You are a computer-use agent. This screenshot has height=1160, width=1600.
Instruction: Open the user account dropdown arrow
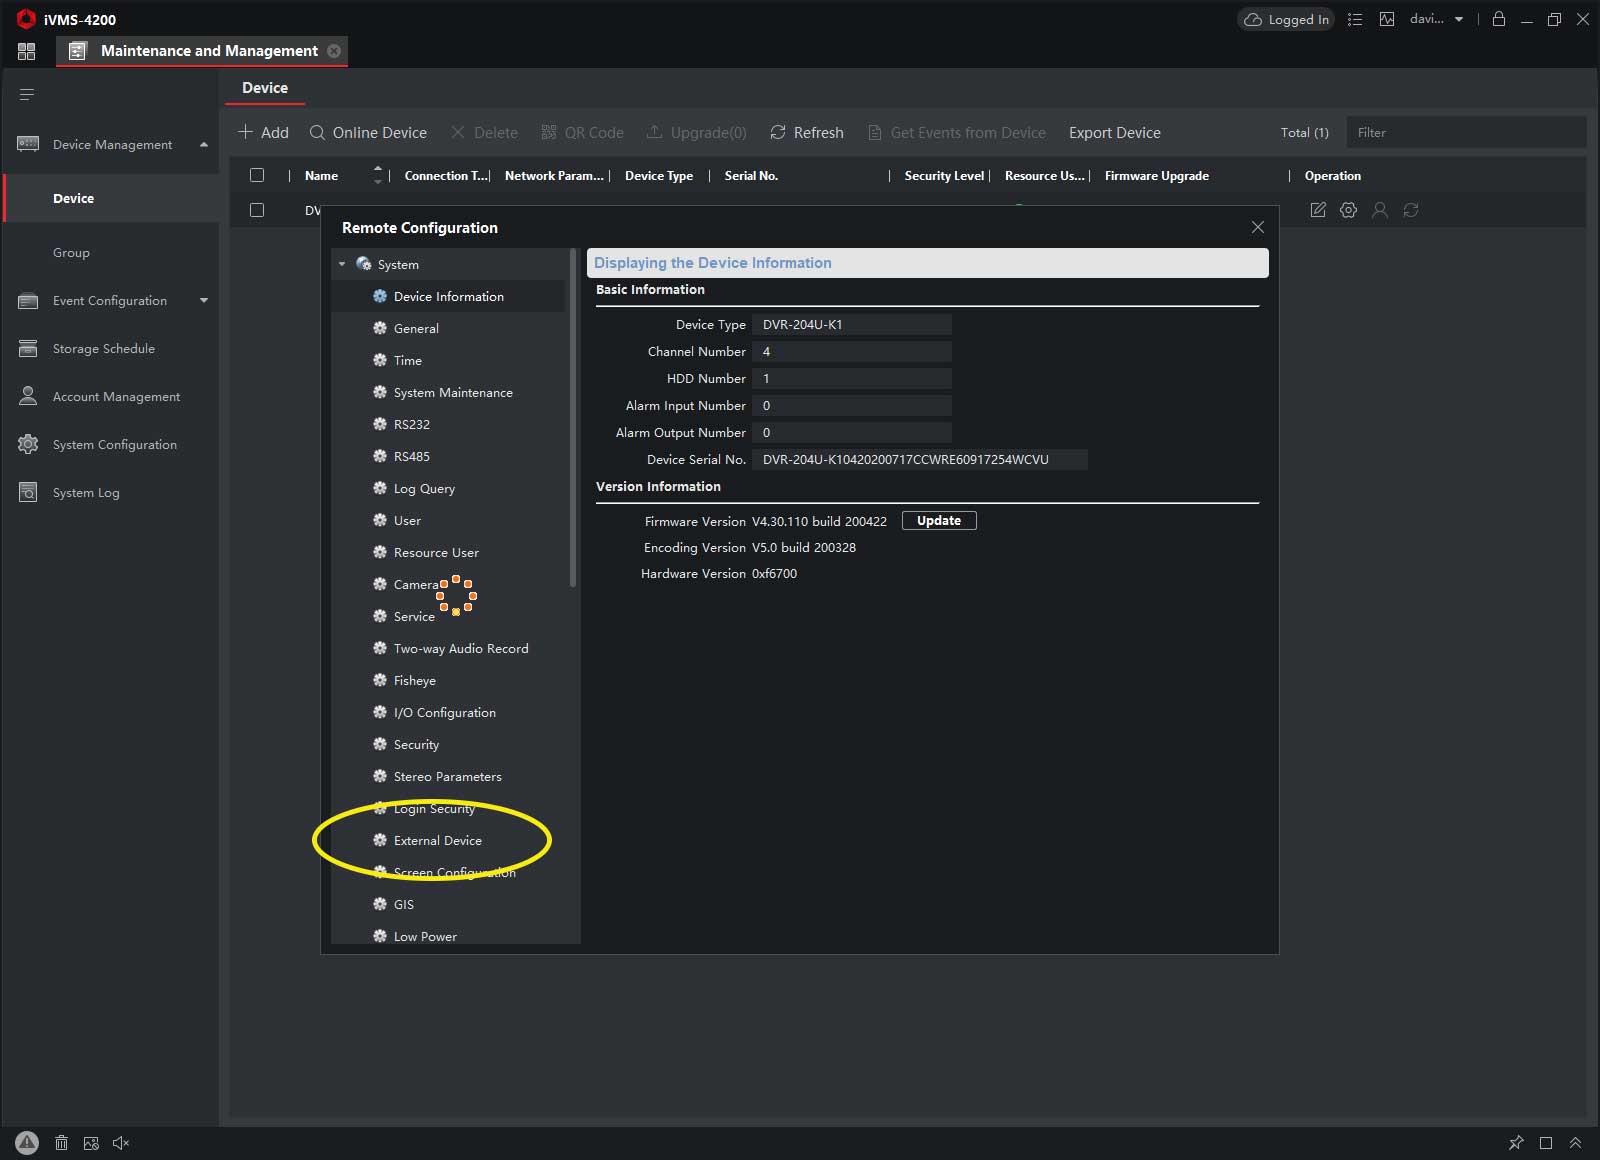(x=1459, y=19)
